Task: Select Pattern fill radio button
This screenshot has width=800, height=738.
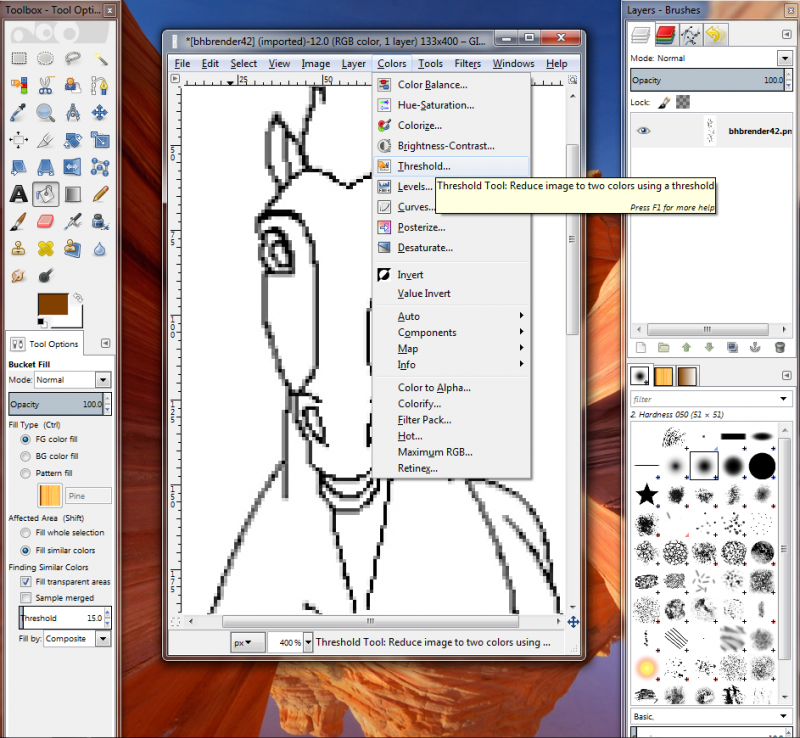Action: coord(25,474)
